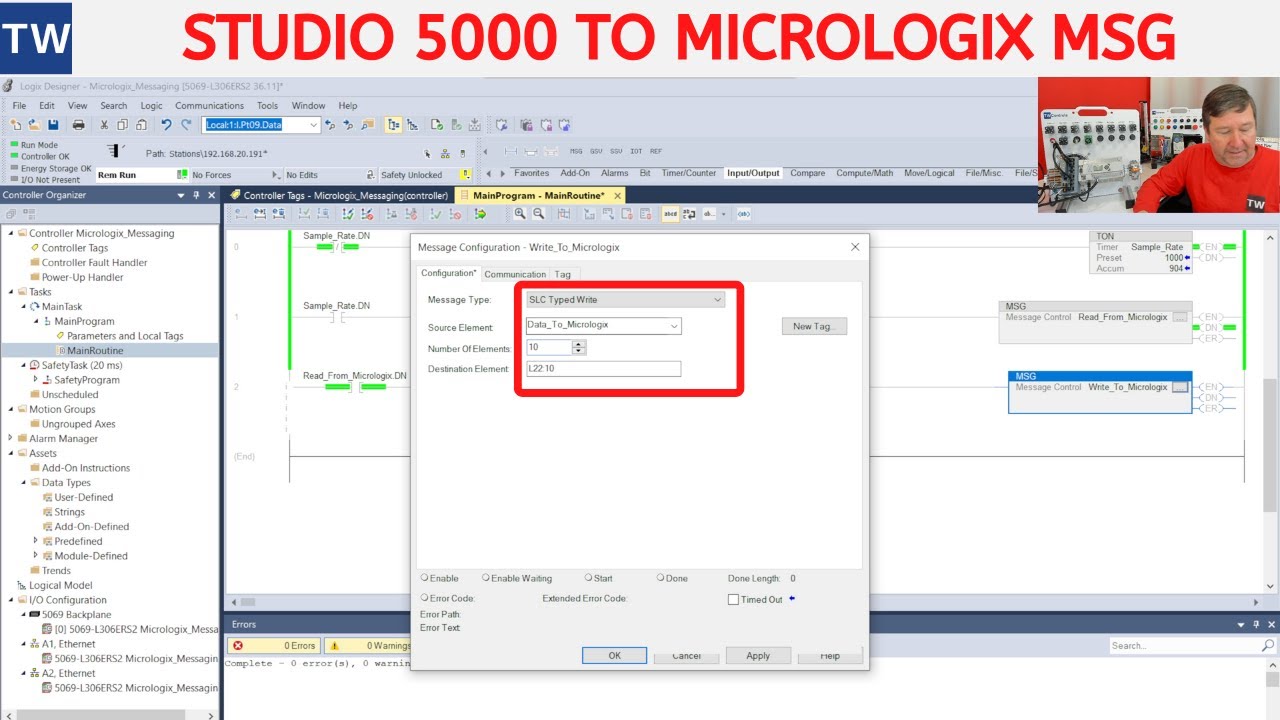The height and width of the screenshot is (720, 1280).
Task: Click the MSG instruction toolbar icon
Action: (x=575, y=151)
